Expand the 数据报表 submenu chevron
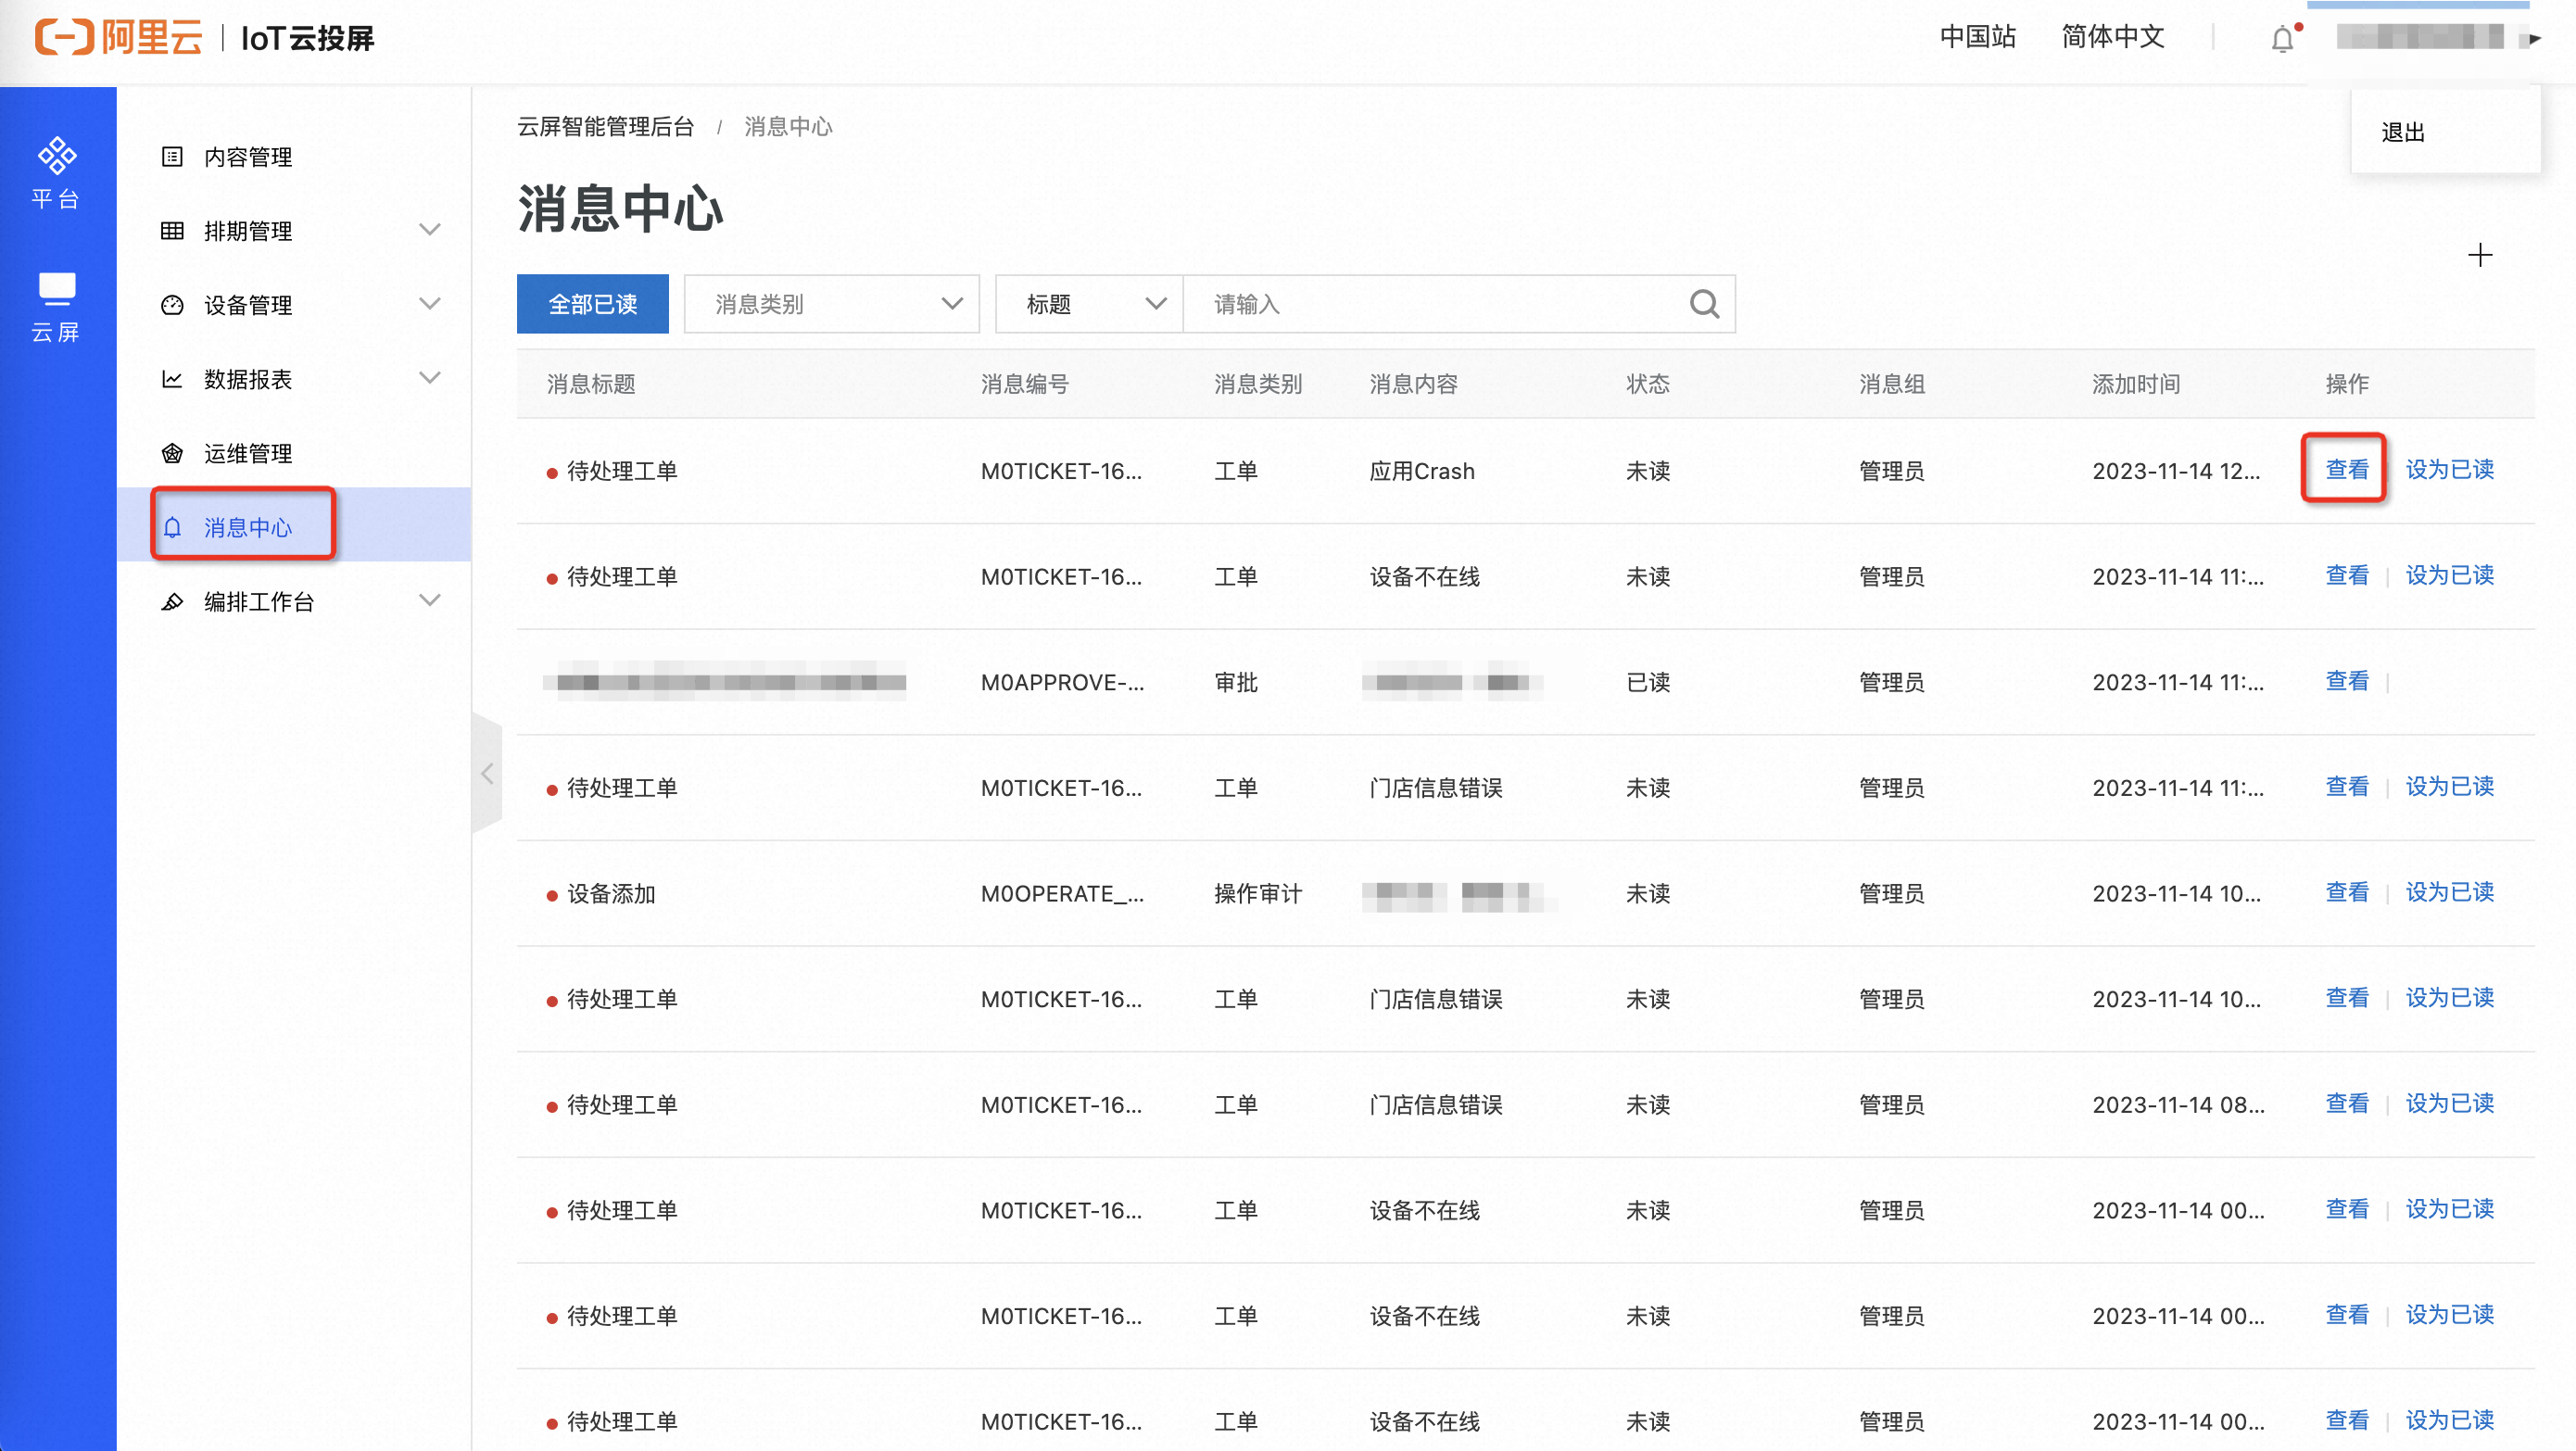2576x1451 pixels. pyautogui.click(x=430, y=378)
